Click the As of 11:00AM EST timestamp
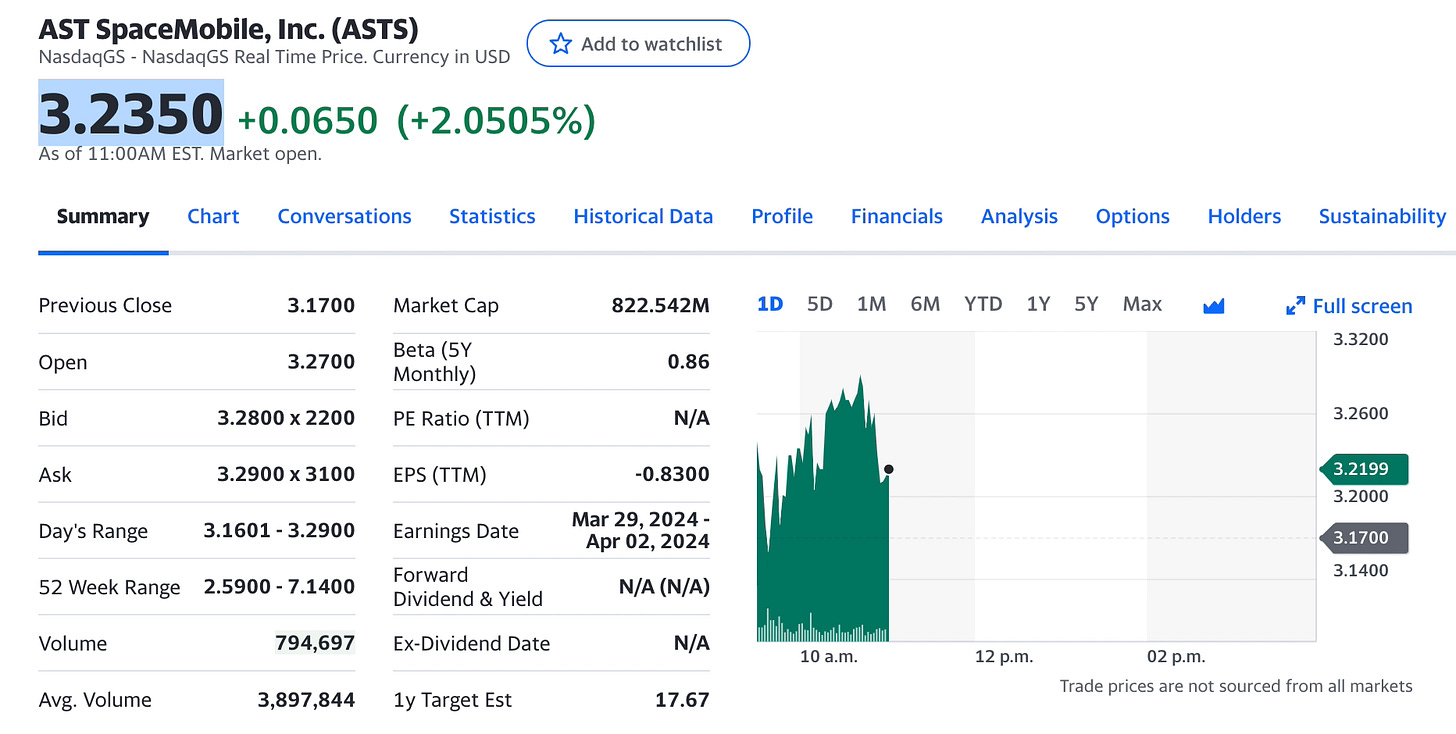 [x=180, y=154]
